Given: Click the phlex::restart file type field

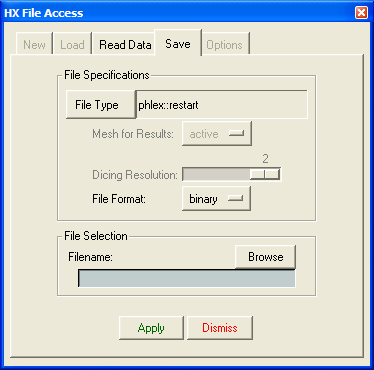Looking at the screenshot, I should (222, 104).
